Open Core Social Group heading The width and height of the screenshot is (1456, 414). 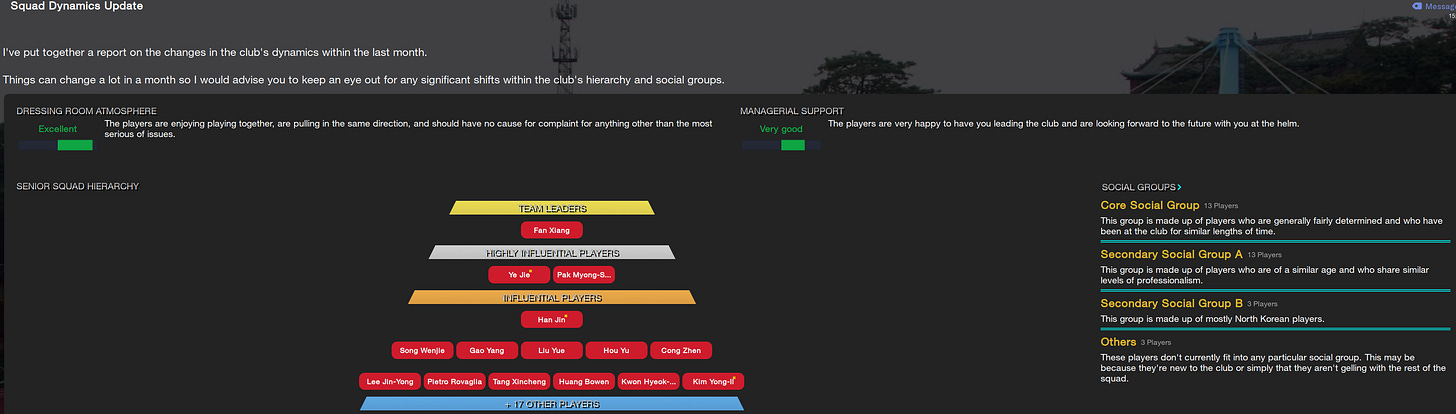coord(1149,205)
